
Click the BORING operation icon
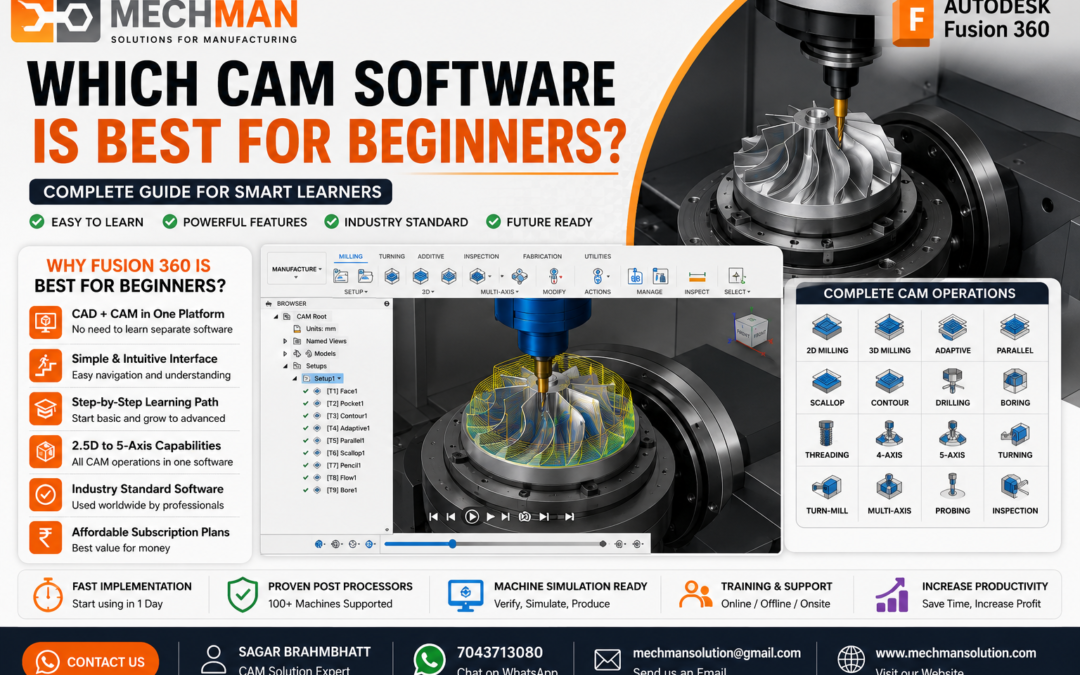coord(1015,380)
